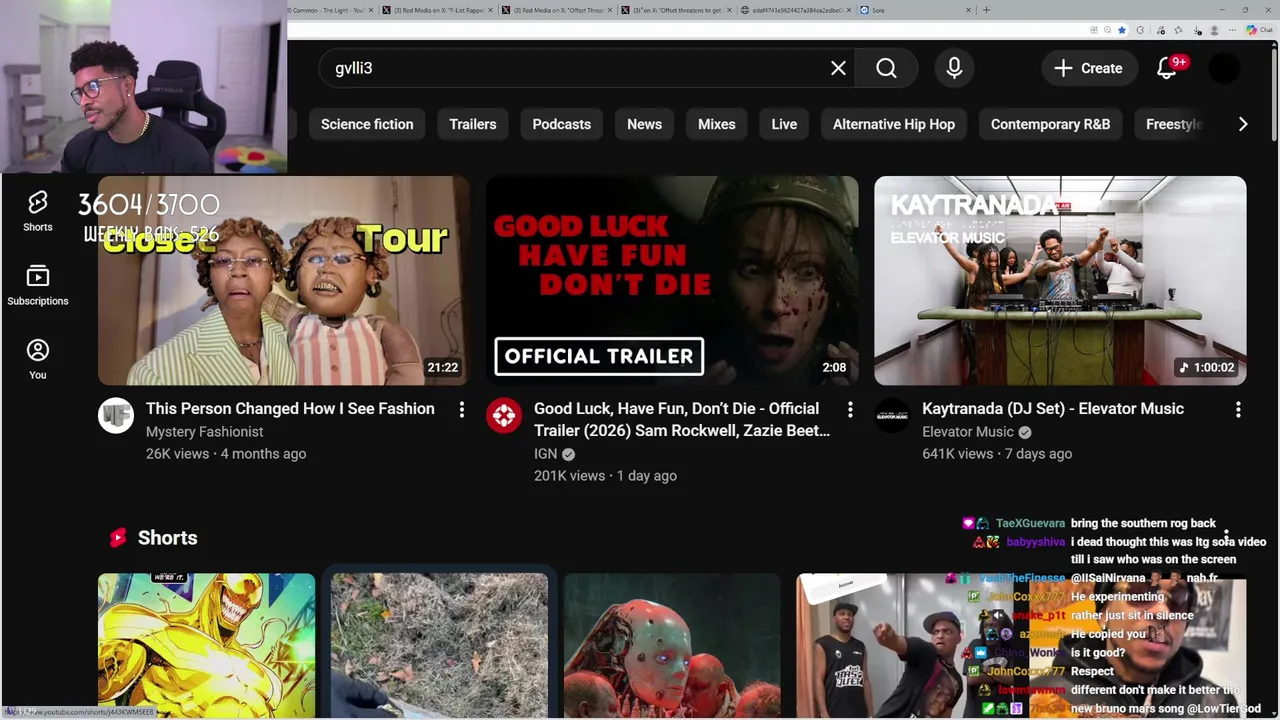This screenshot has width=1280, height=720.
Task: Open more options for Good Luck, Have Fun trailer
Action: pyautogui.click(x=850, y=410)
